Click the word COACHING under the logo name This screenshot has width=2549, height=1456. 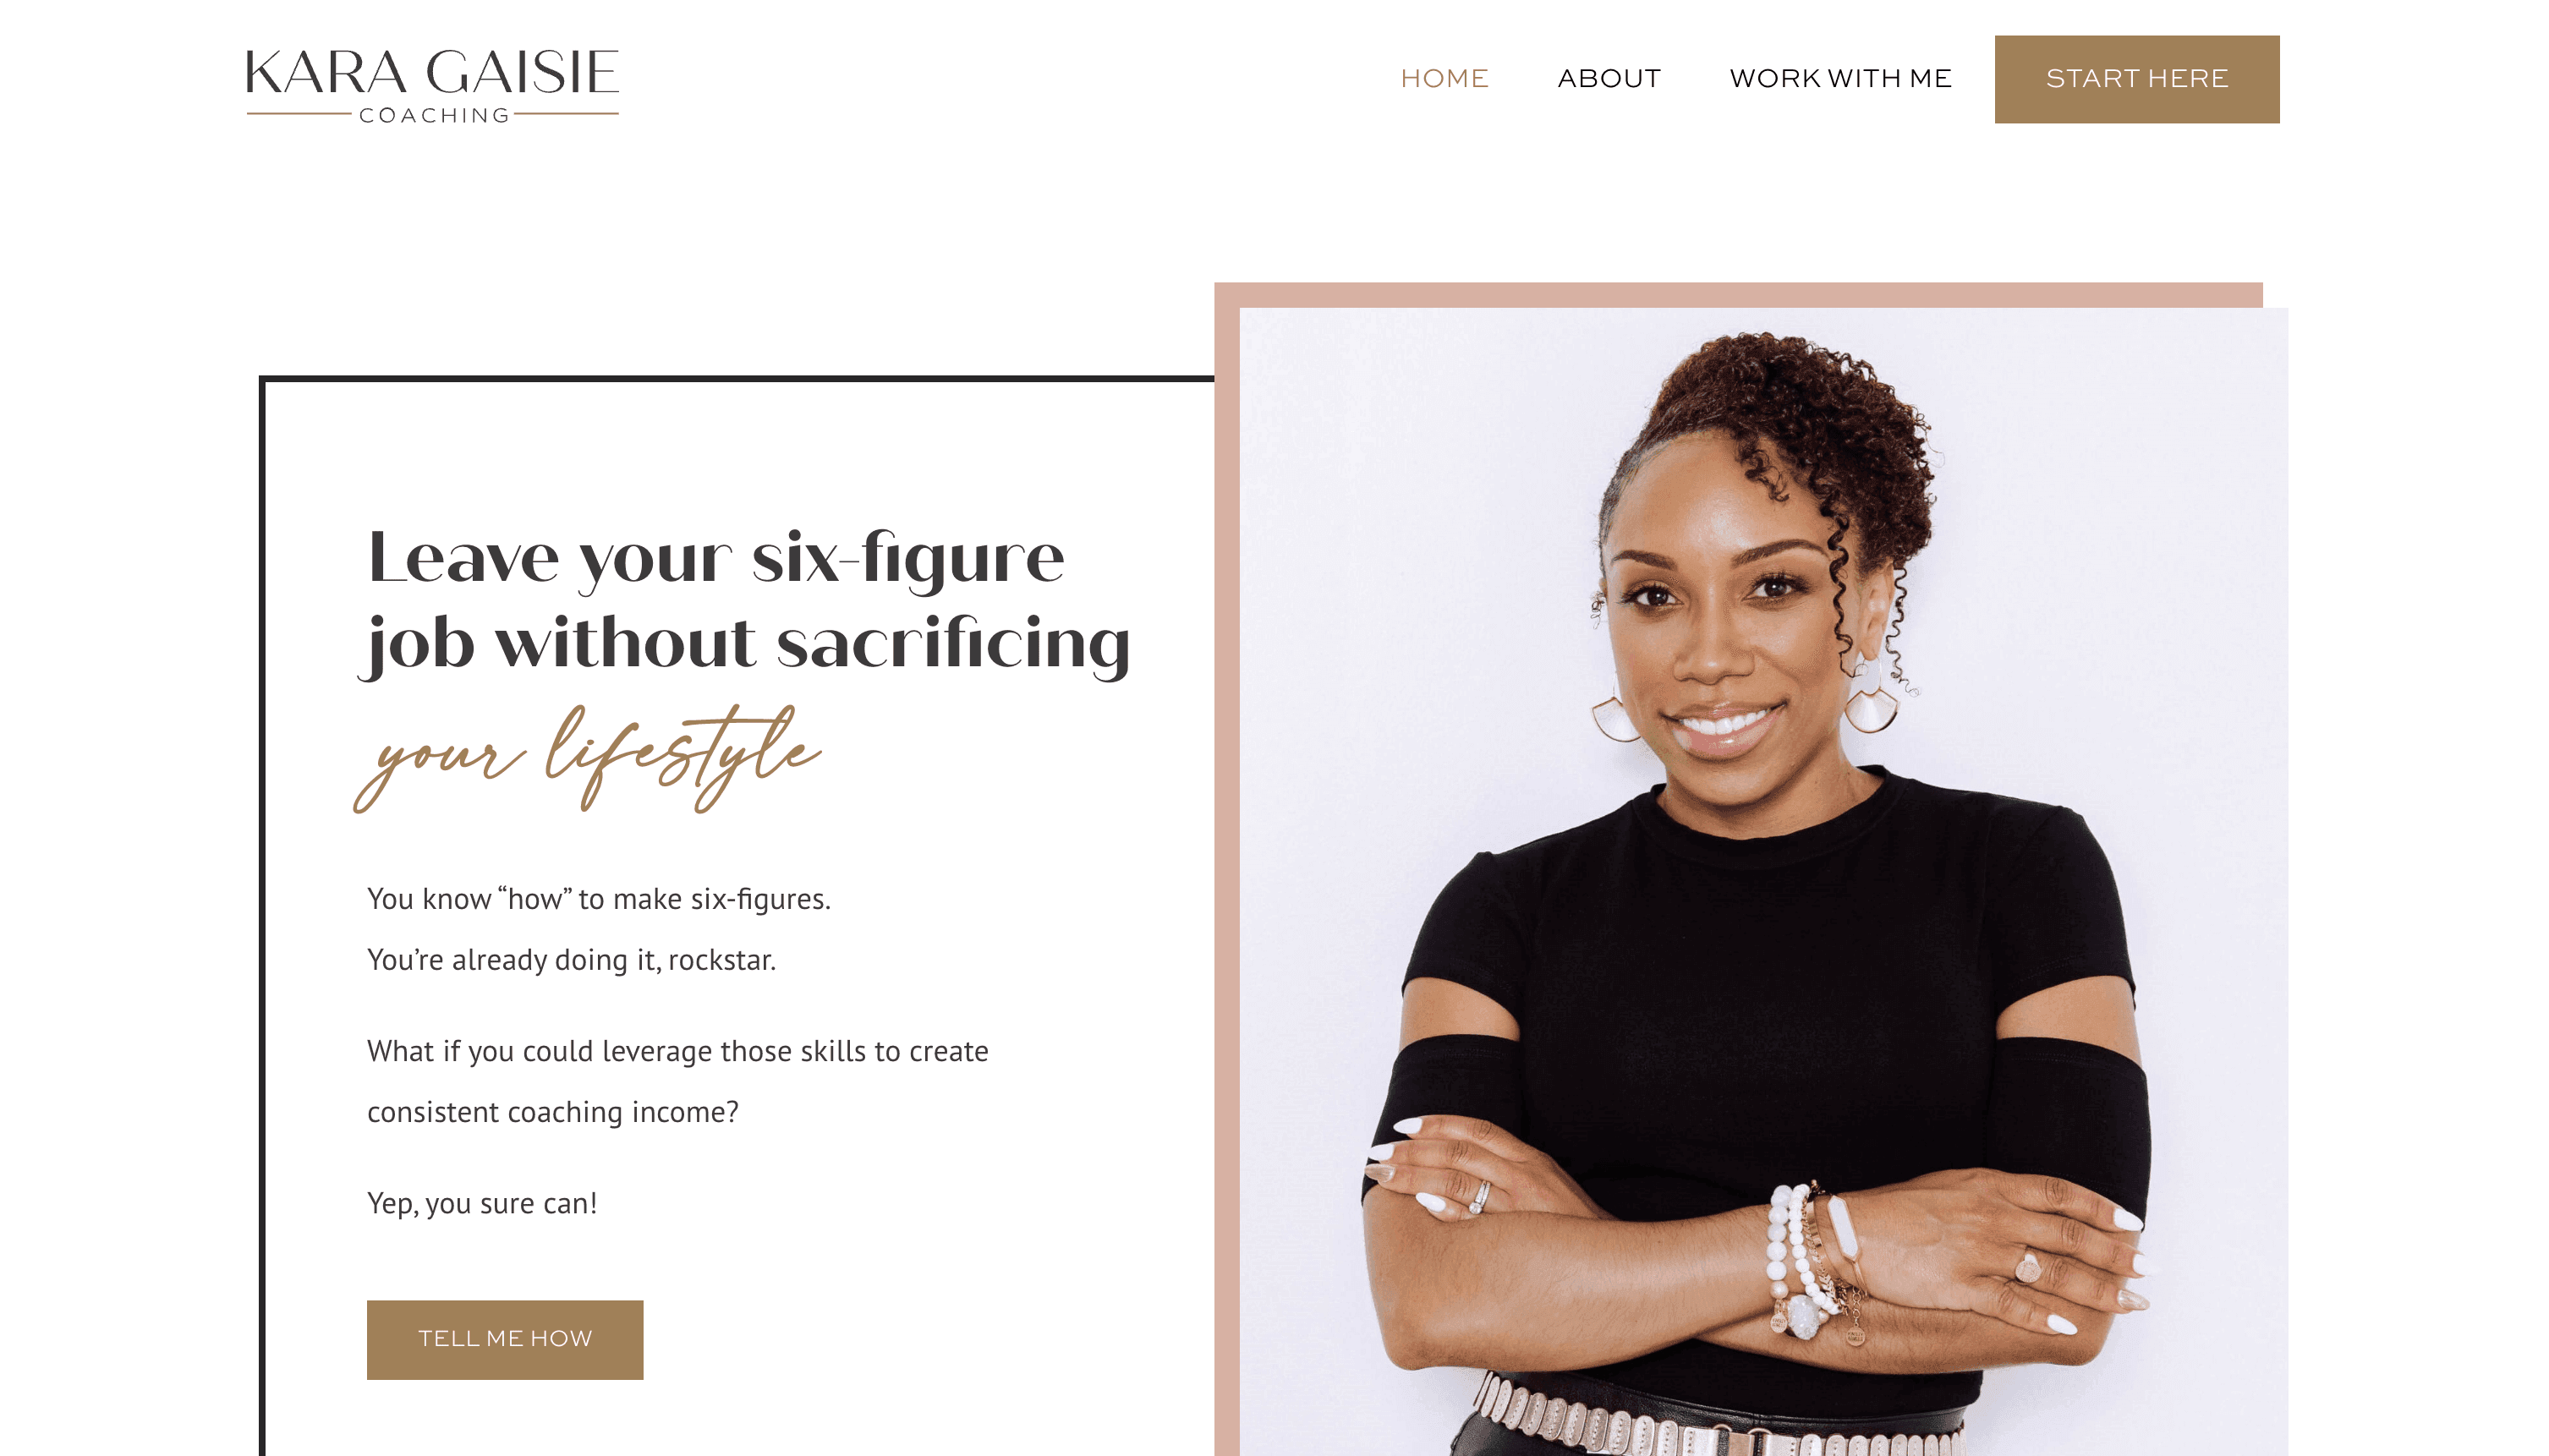434,115
